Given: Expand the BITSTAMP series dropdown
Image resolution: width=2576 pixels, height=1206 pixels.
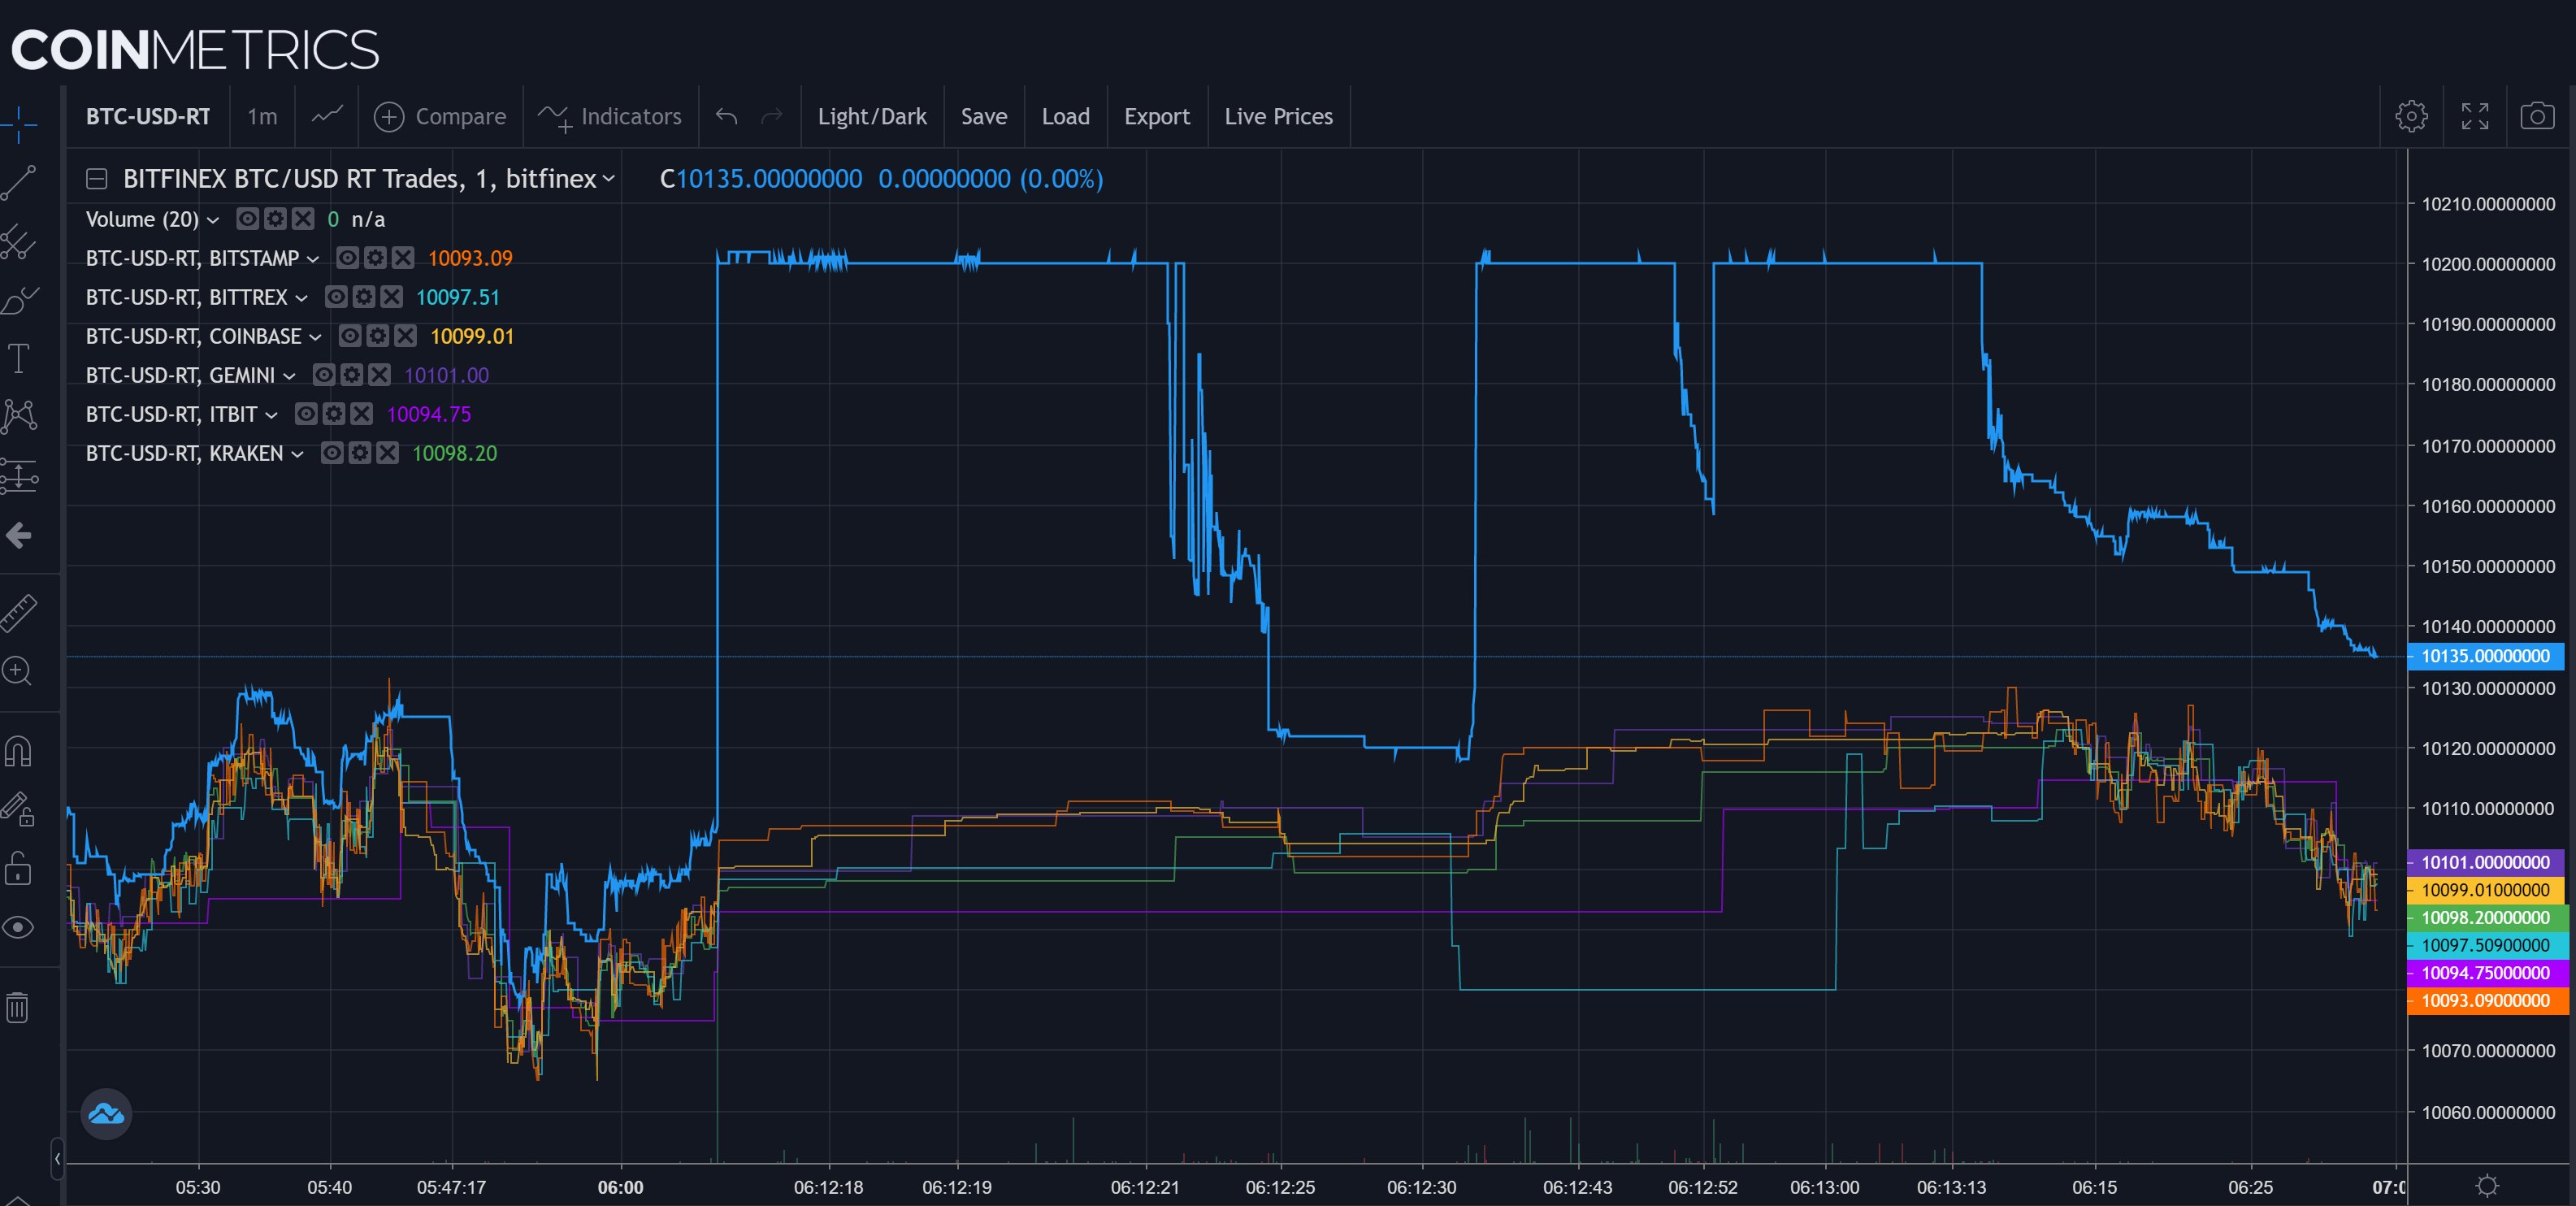Looking at the screenshot, I should coord(313,259).
